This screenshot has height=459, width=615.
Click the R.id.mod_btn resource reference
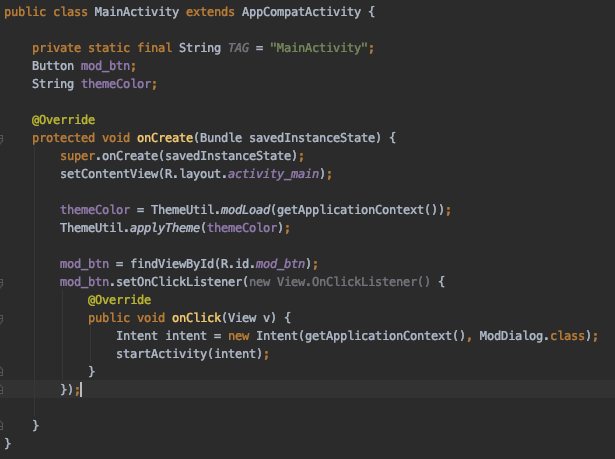[263, 264]
